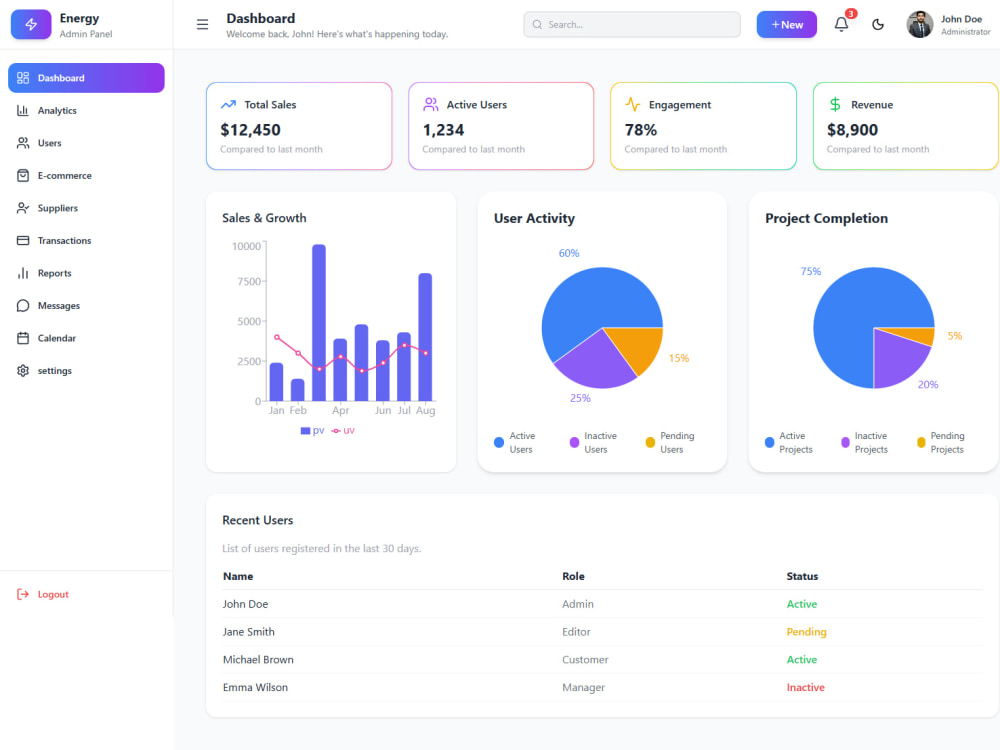
Task: Click Total Sales trending arrow icon
Action: click(x=228, y=105)
